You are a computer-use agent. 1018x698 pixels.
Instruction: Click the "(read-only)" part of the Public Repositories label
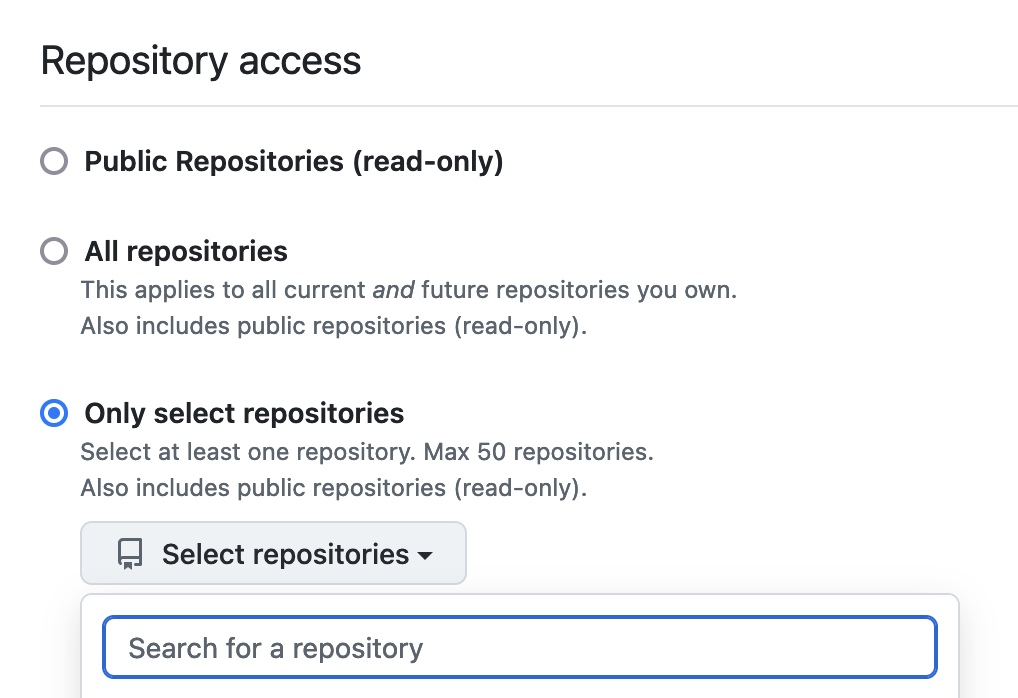pyautogui.click(x=427, y=161)
